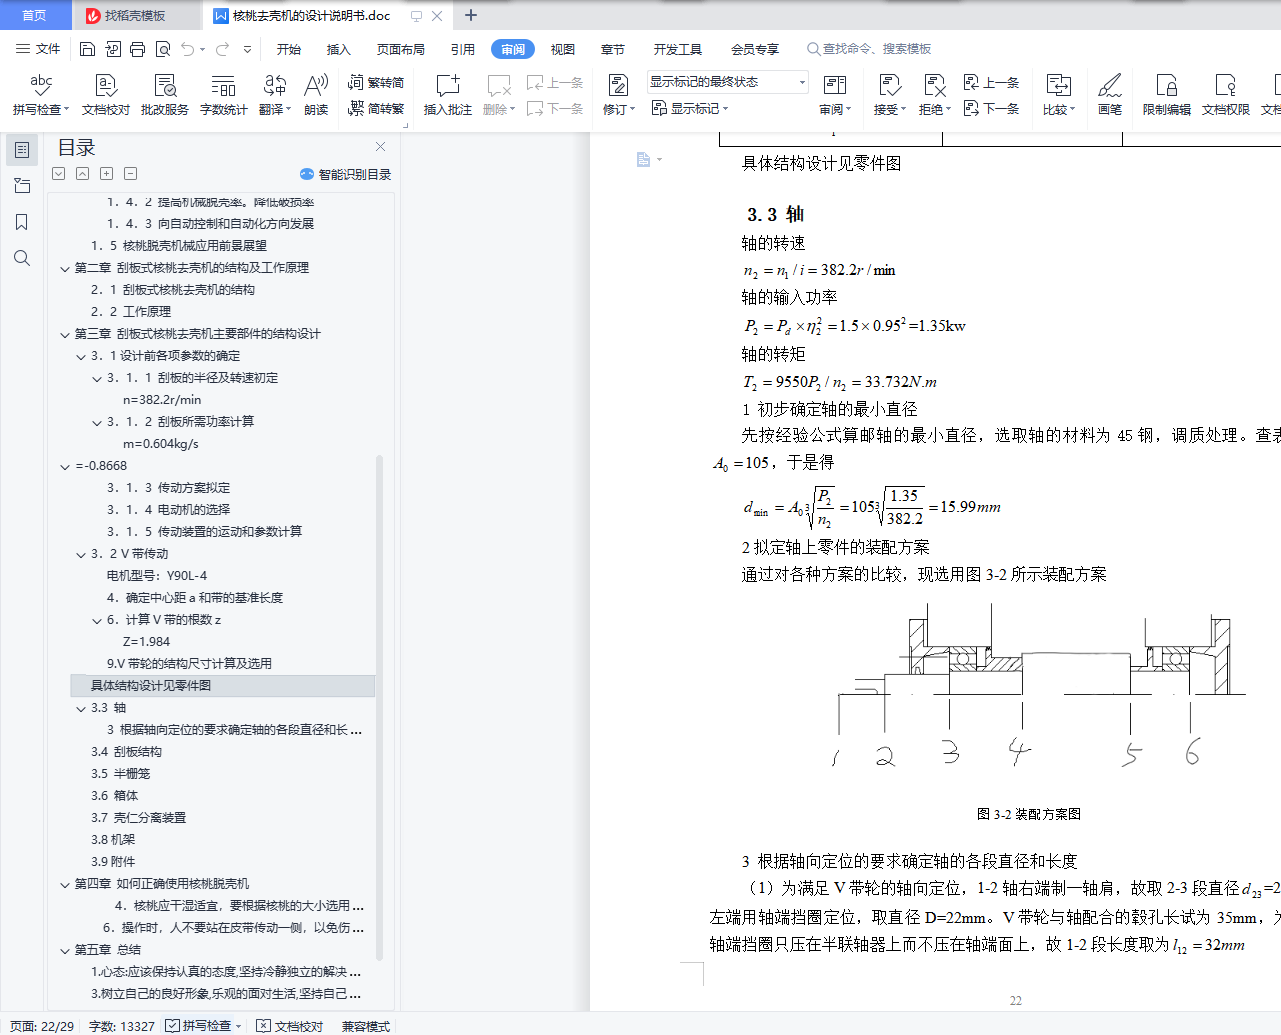Image resolution: width=1281 pixels, height=1035 pixels.
Task: Collapse 第四章 如何正确使用核桃脱壳机
Action: [x=65, y=884]
